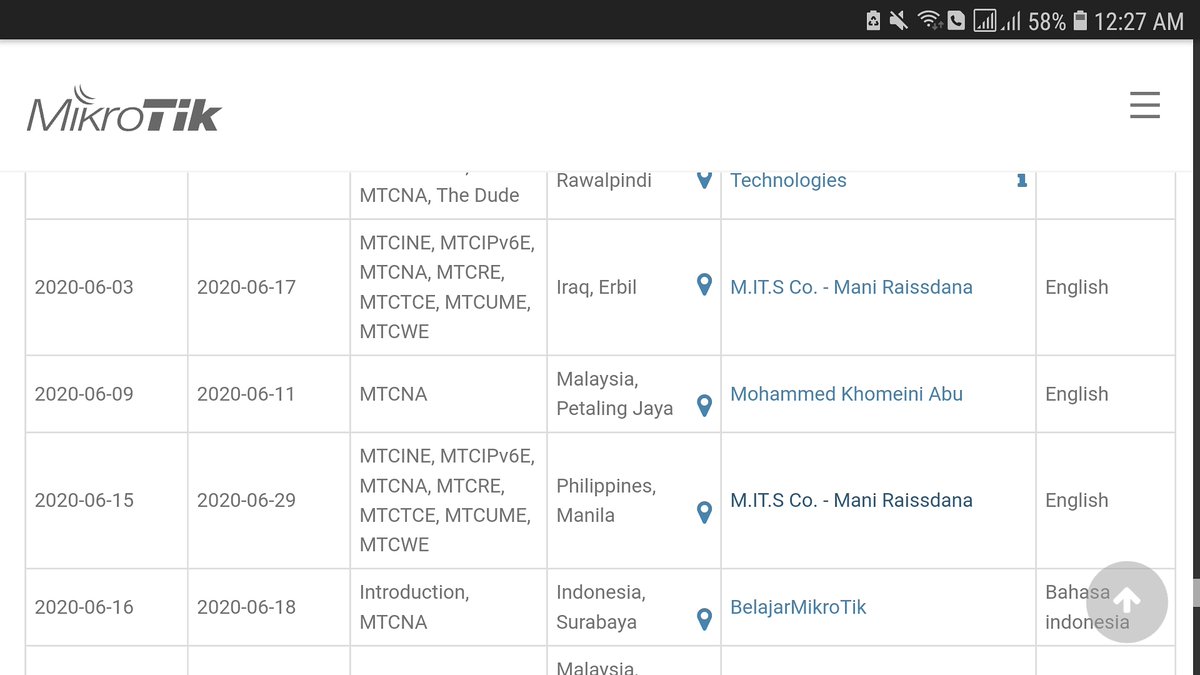Open the hamburger navigation menu
This screenshot has height=675, width=1200.
1145,105
